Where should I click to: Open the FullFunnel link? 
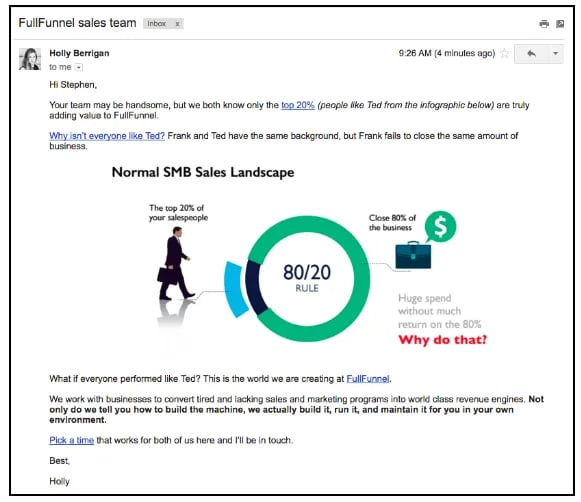368,379
